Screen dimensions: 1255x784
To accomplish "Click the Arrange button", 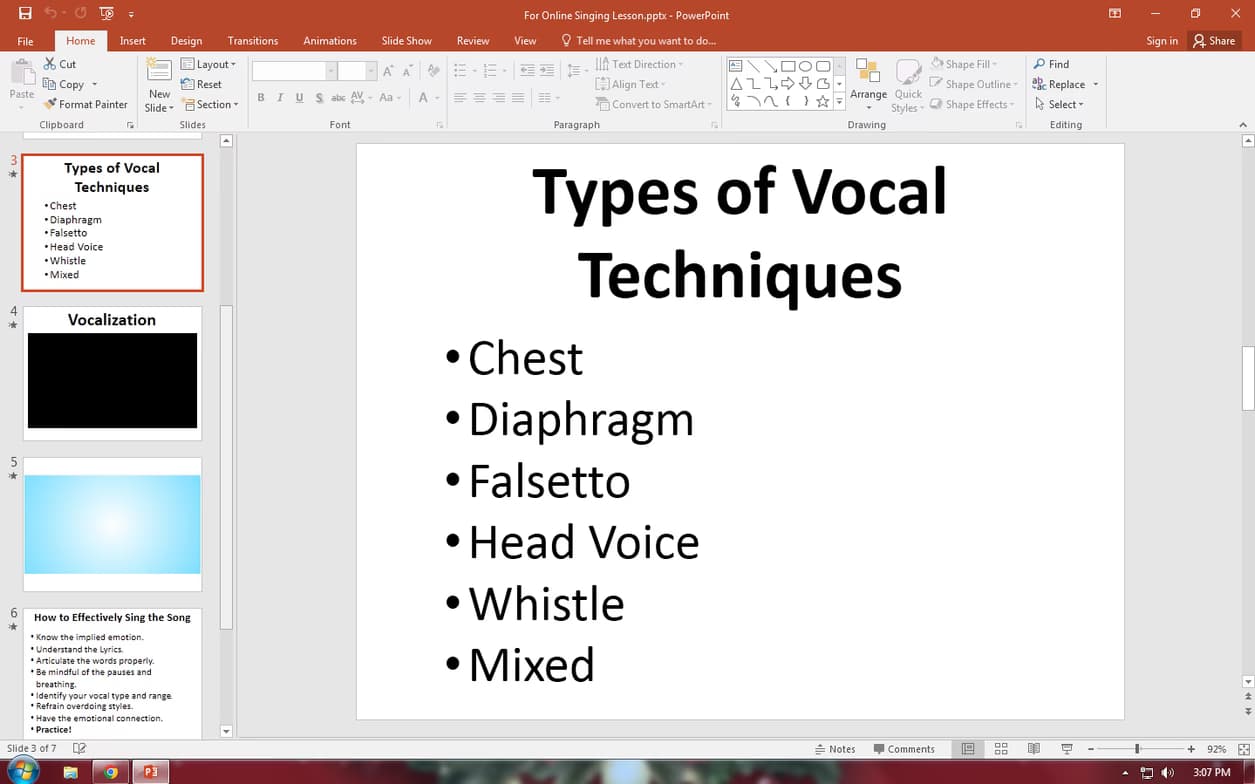I will [x=868, y=84].
